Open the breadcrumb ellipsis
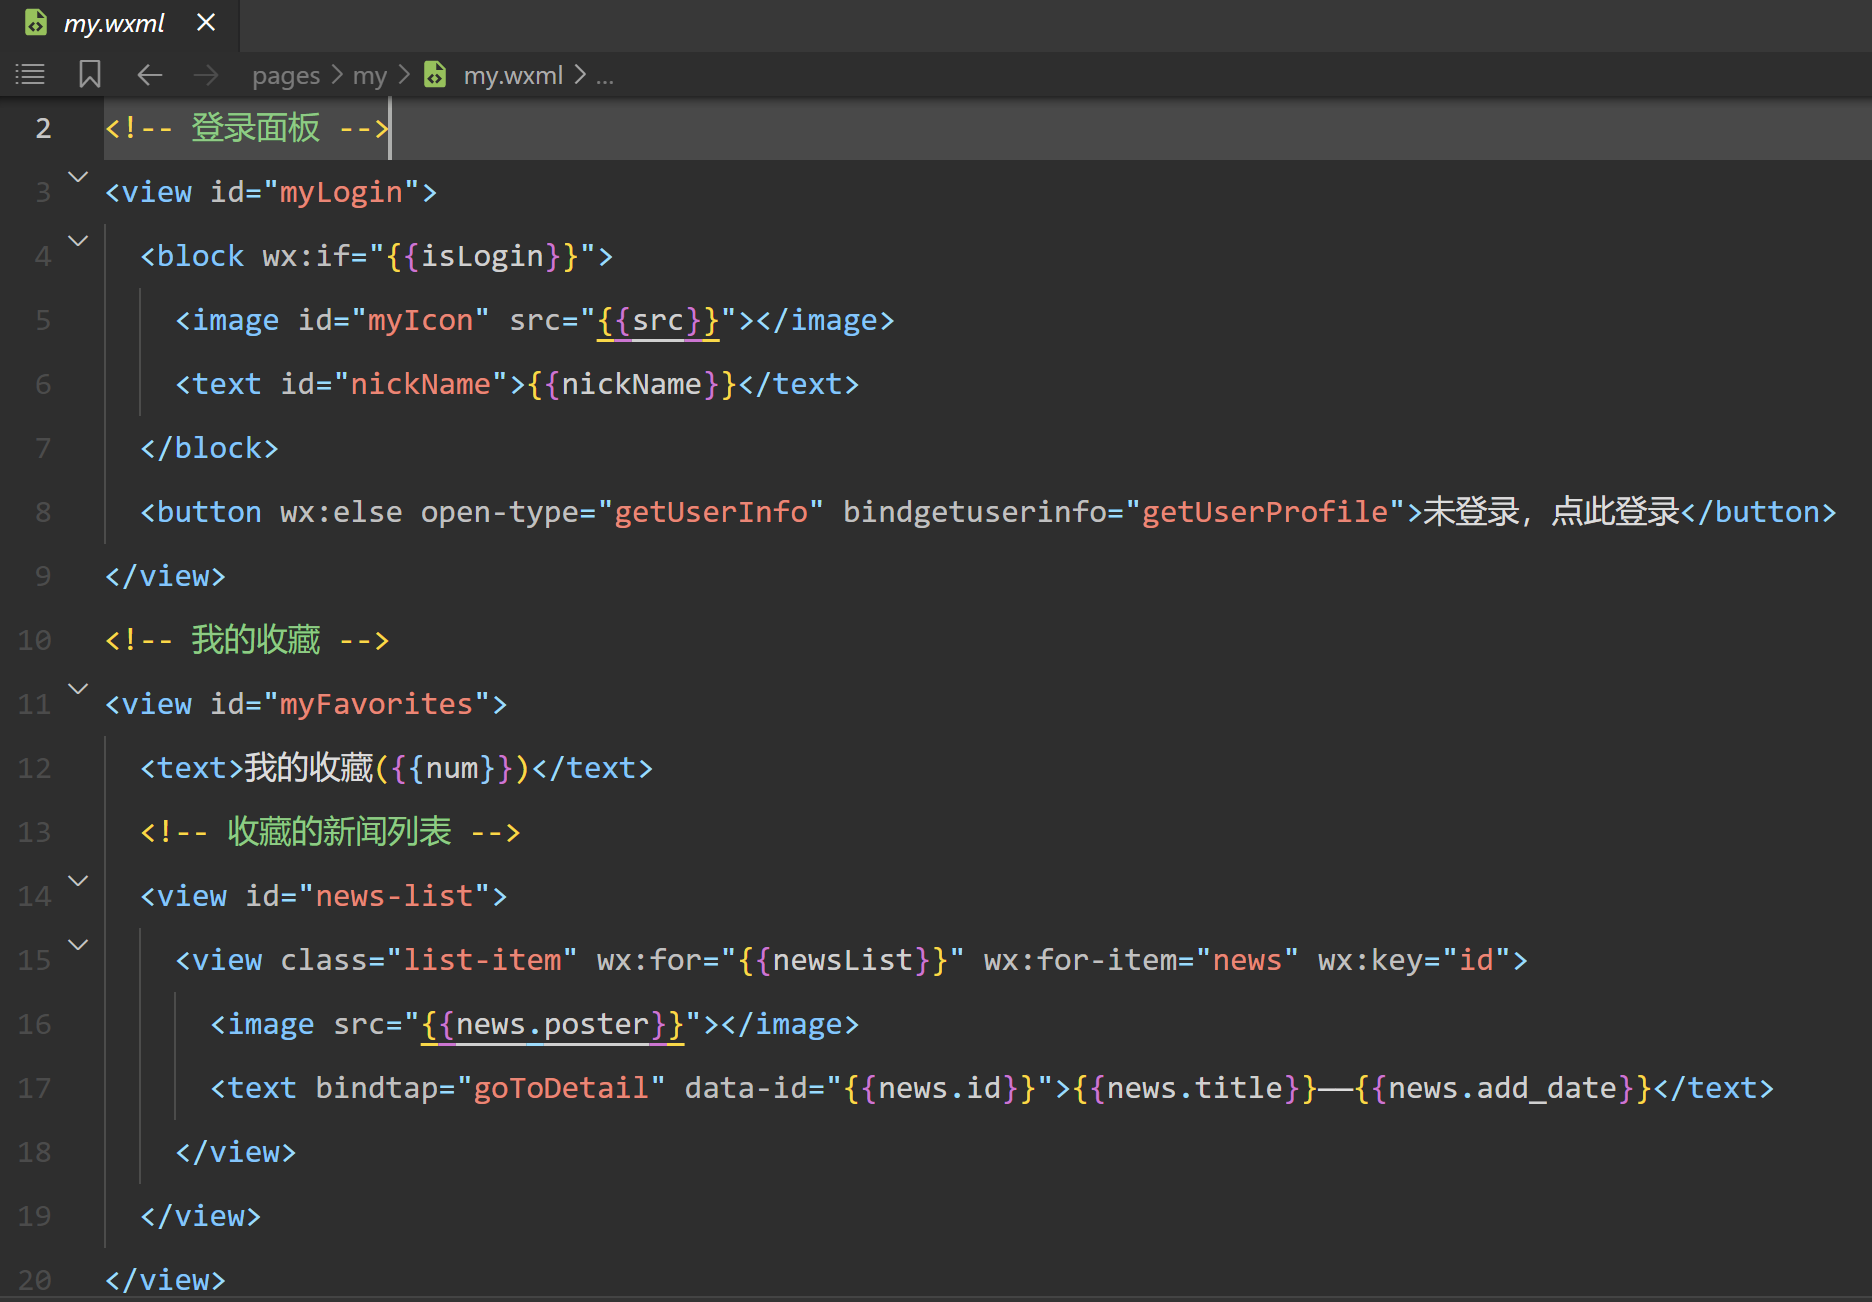The width and height of the screenshot is (1872, 1302). pyautogui.click(x=605, y=76)
